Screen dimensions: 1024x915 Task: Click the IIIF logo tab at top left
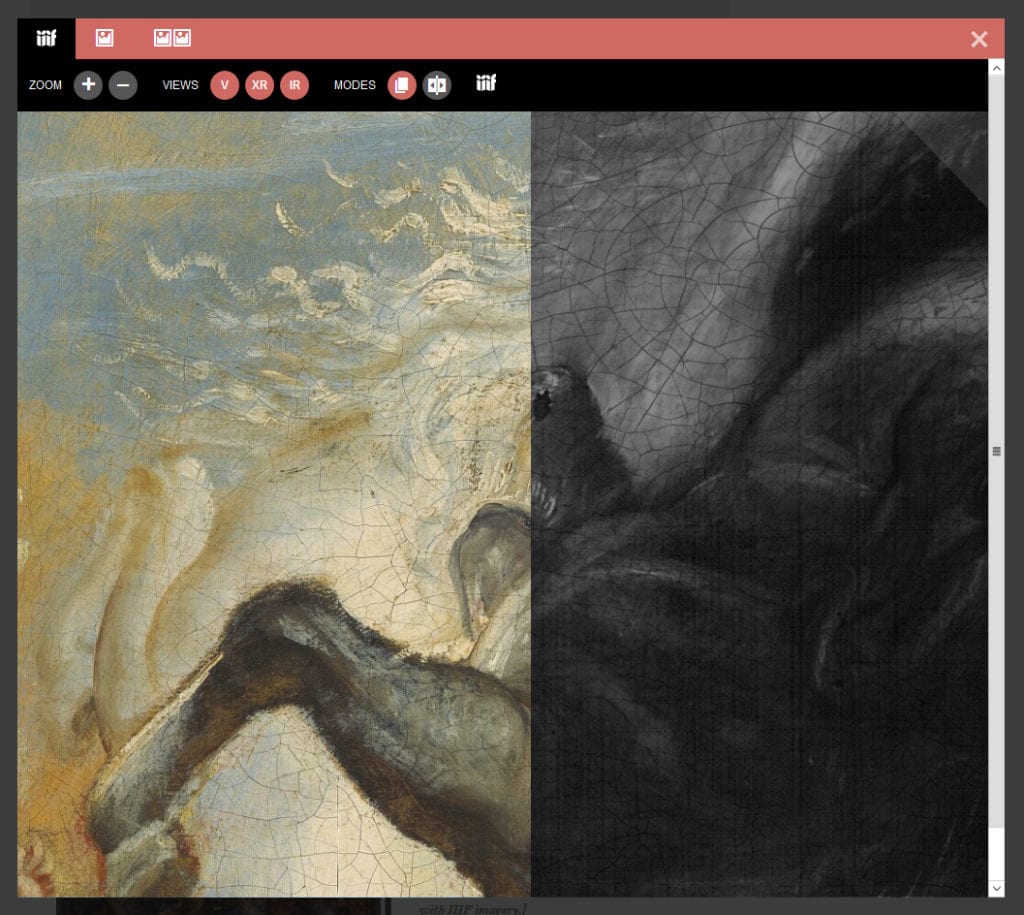(46, 37)
